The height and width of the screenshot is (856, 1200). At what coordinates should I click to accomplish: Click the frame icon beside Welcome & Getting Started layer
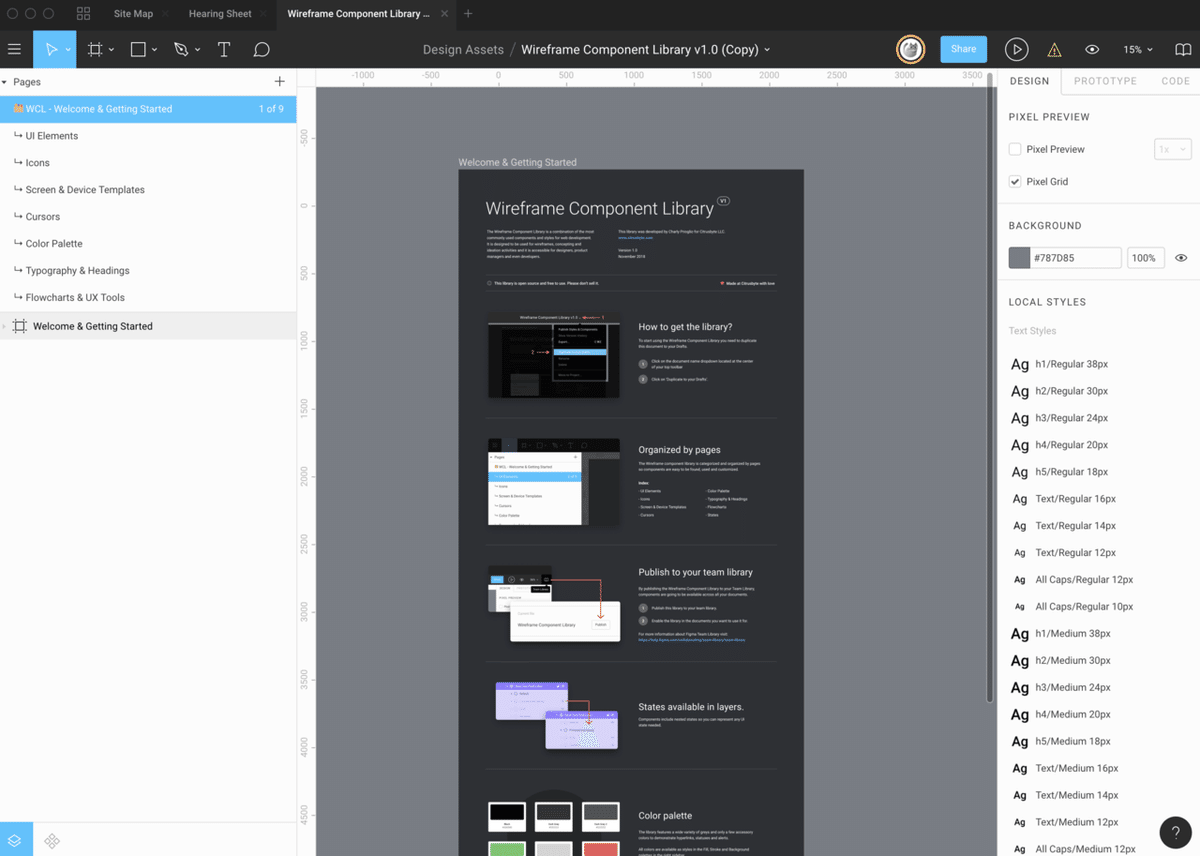pos(19,326)
